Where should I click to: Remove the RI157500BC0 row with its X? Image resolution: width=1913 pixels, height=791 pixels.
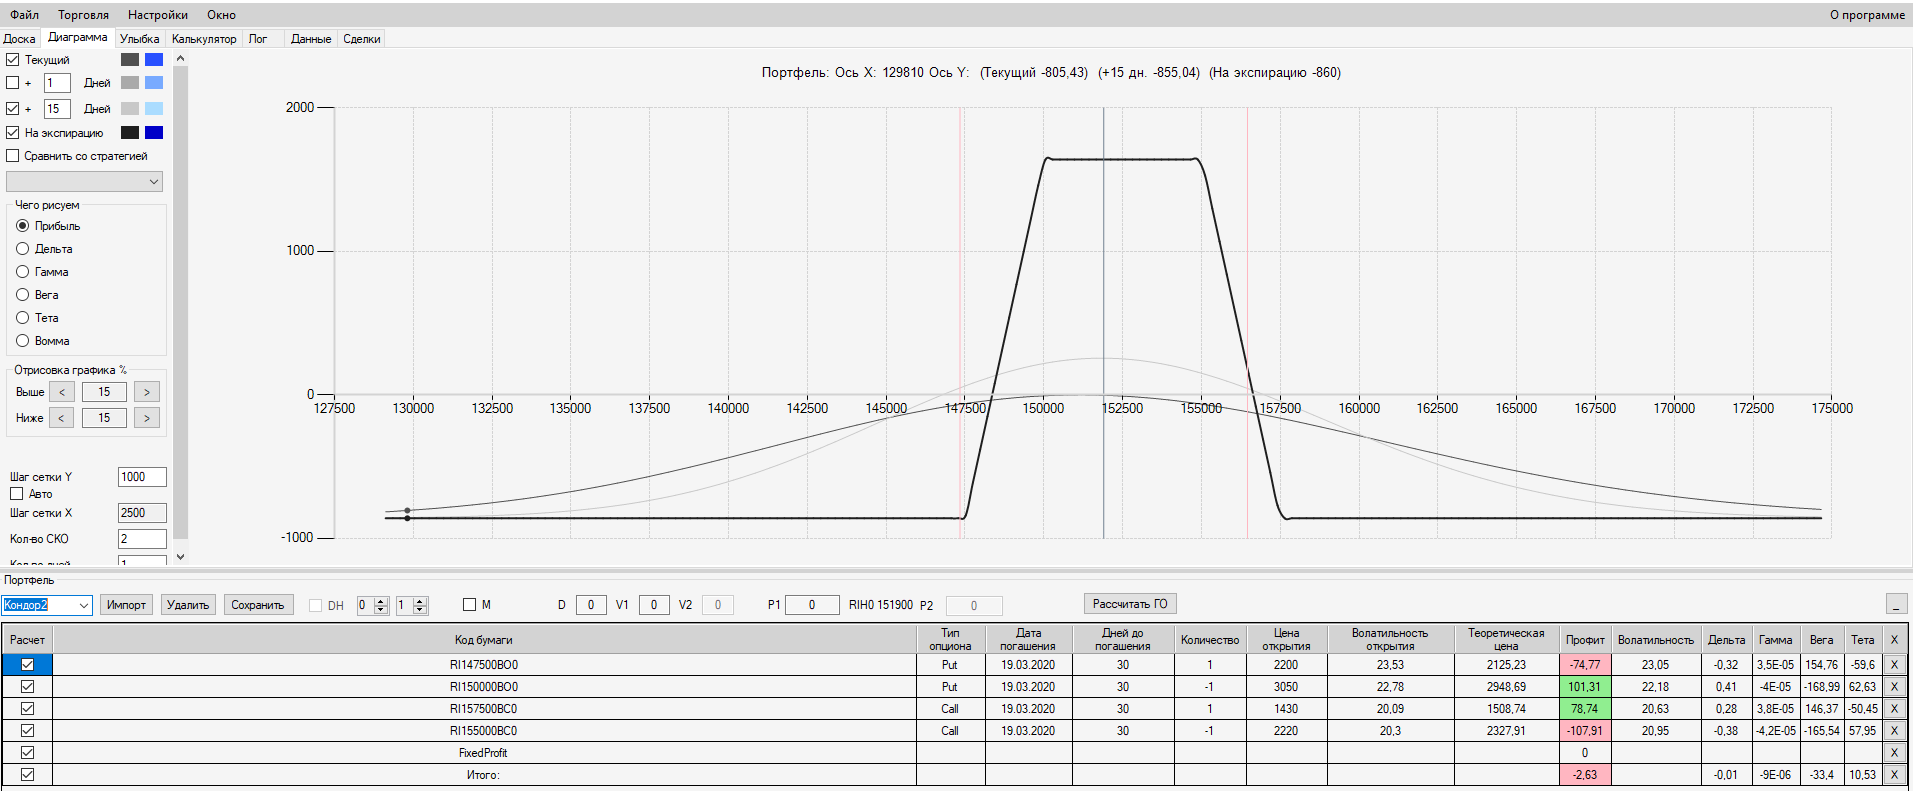coord(1893,709)
